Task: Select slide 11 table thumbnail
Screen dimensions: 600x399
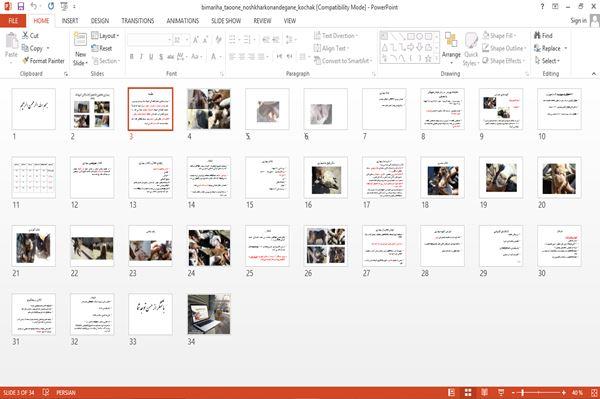Action: pos(34,178)
